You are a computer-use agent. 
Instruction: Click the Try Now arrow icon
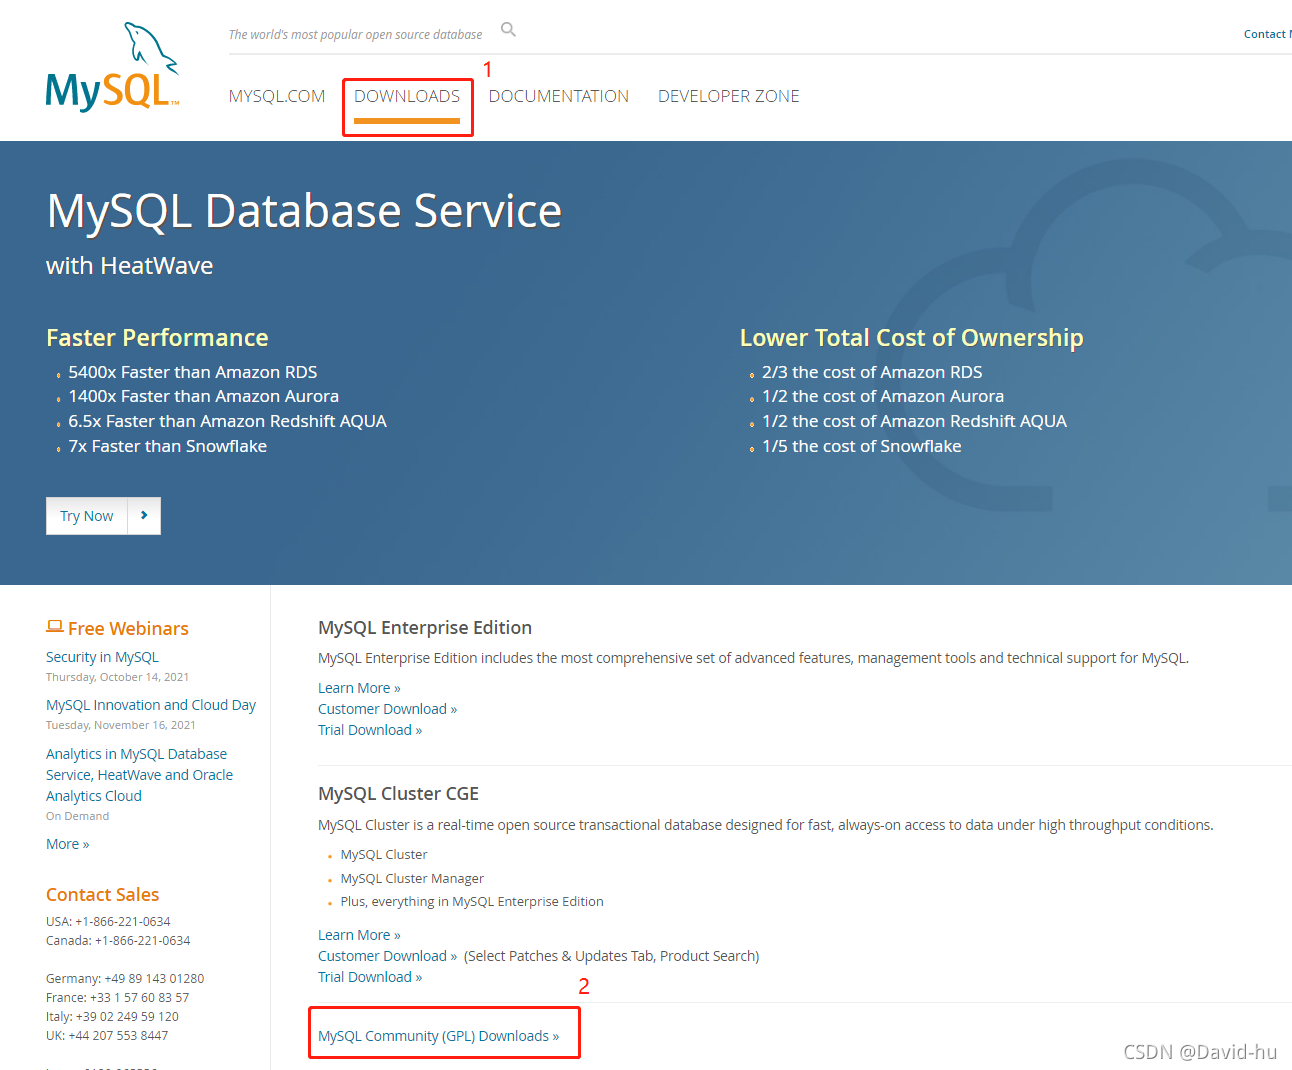(144, 516)
